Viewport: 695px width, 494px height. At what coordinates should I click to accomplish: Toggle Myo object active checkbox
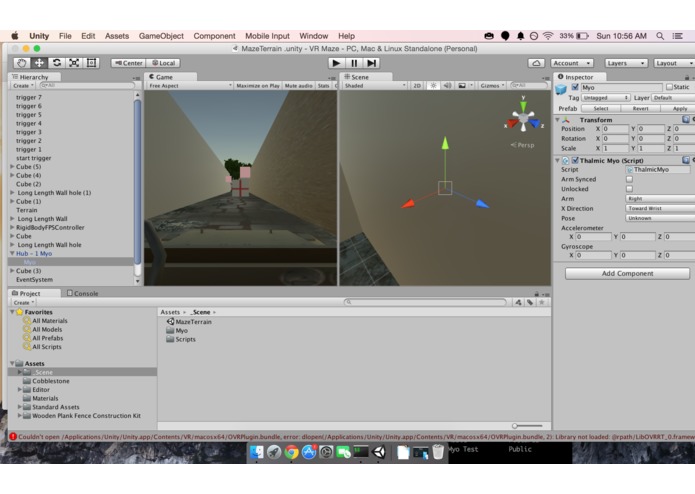coord(575,87)
